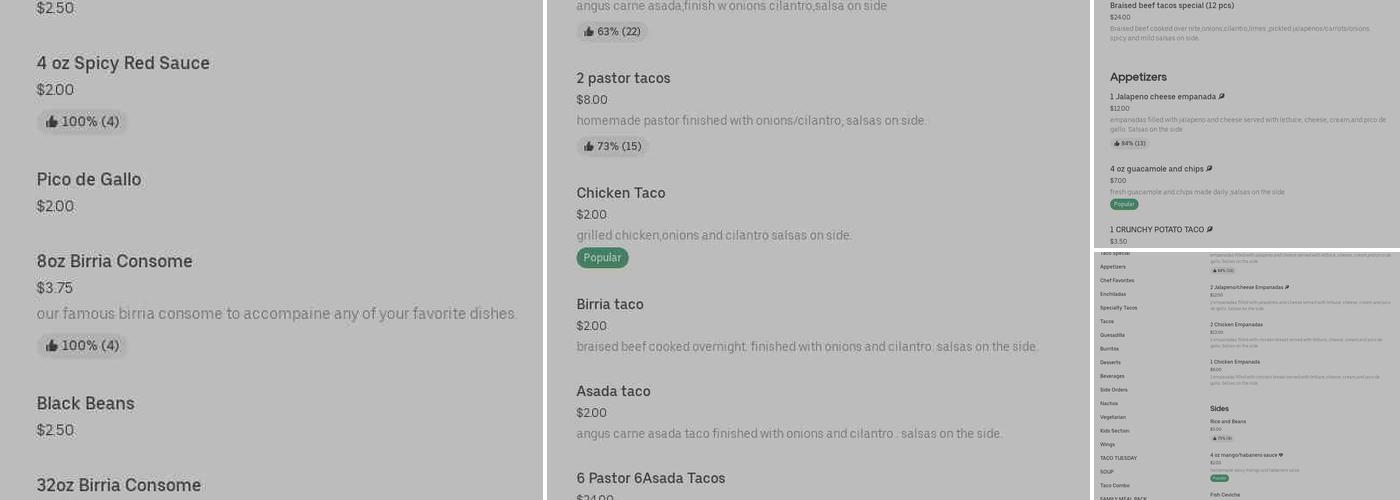Click thumbs-up rating icon under 8oz Birria Consome
The height and width of the screenshot is (500, 1400).
pos(52,346)
